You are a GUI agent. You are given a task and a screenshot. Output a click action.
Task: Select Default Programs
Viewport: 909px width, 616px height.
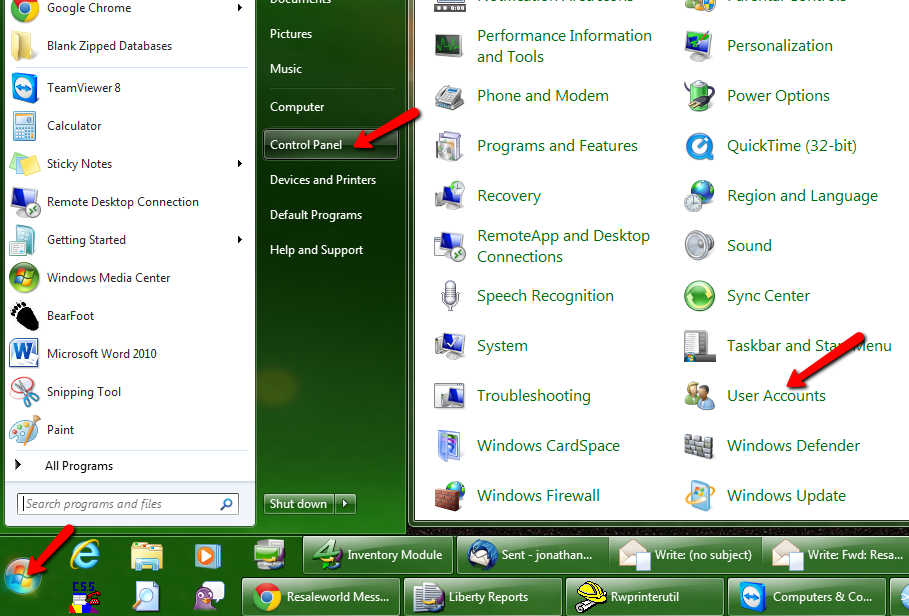316,215
